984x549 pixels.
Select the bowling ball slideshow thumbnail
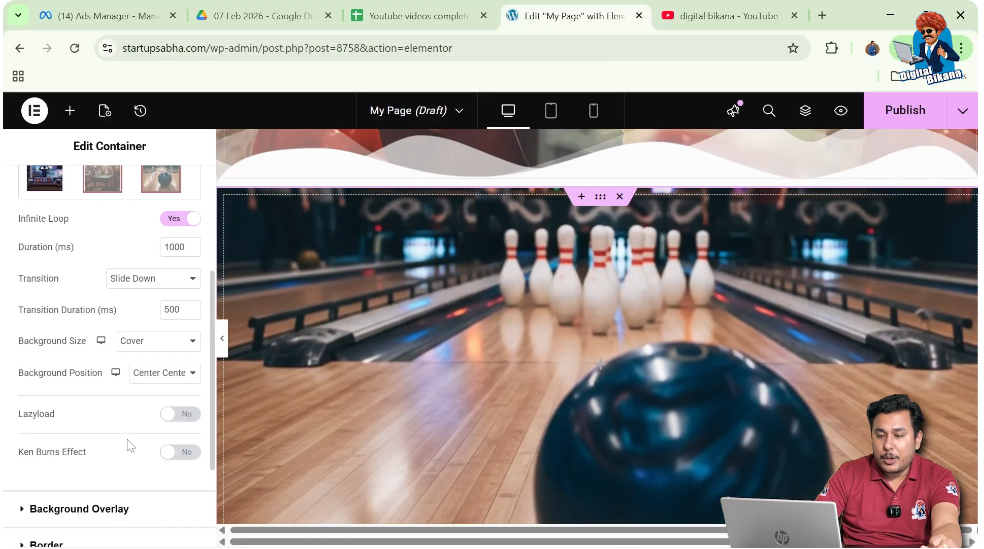point(161,179)
